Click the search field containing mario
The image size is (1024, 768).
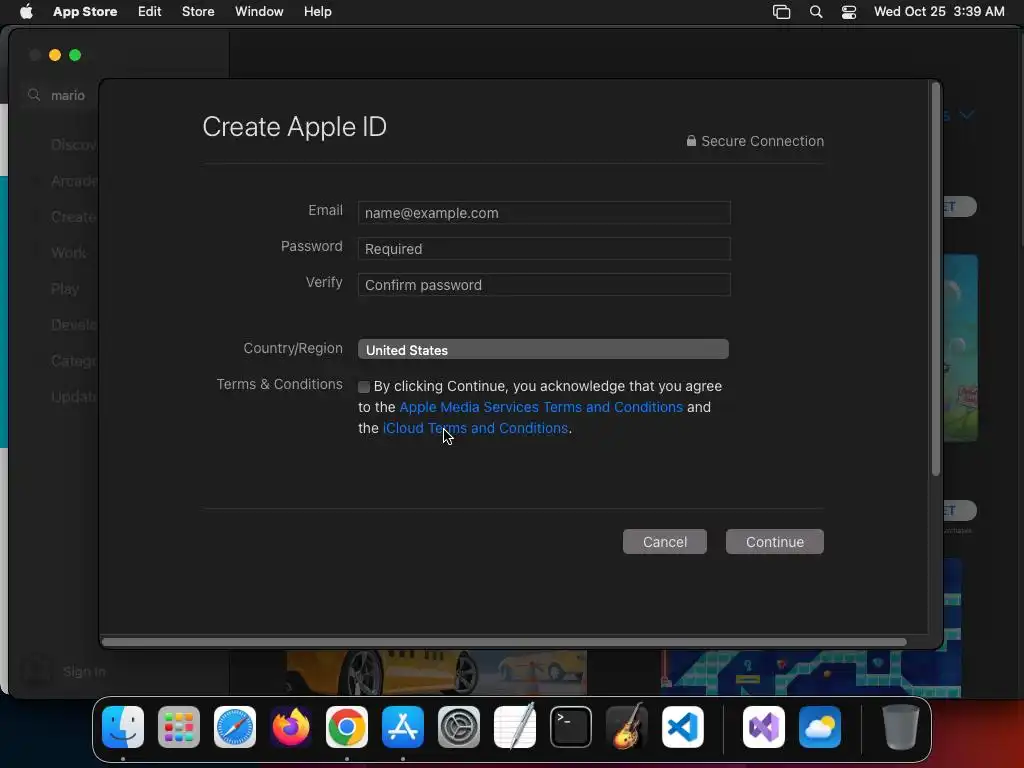(62, 95)
